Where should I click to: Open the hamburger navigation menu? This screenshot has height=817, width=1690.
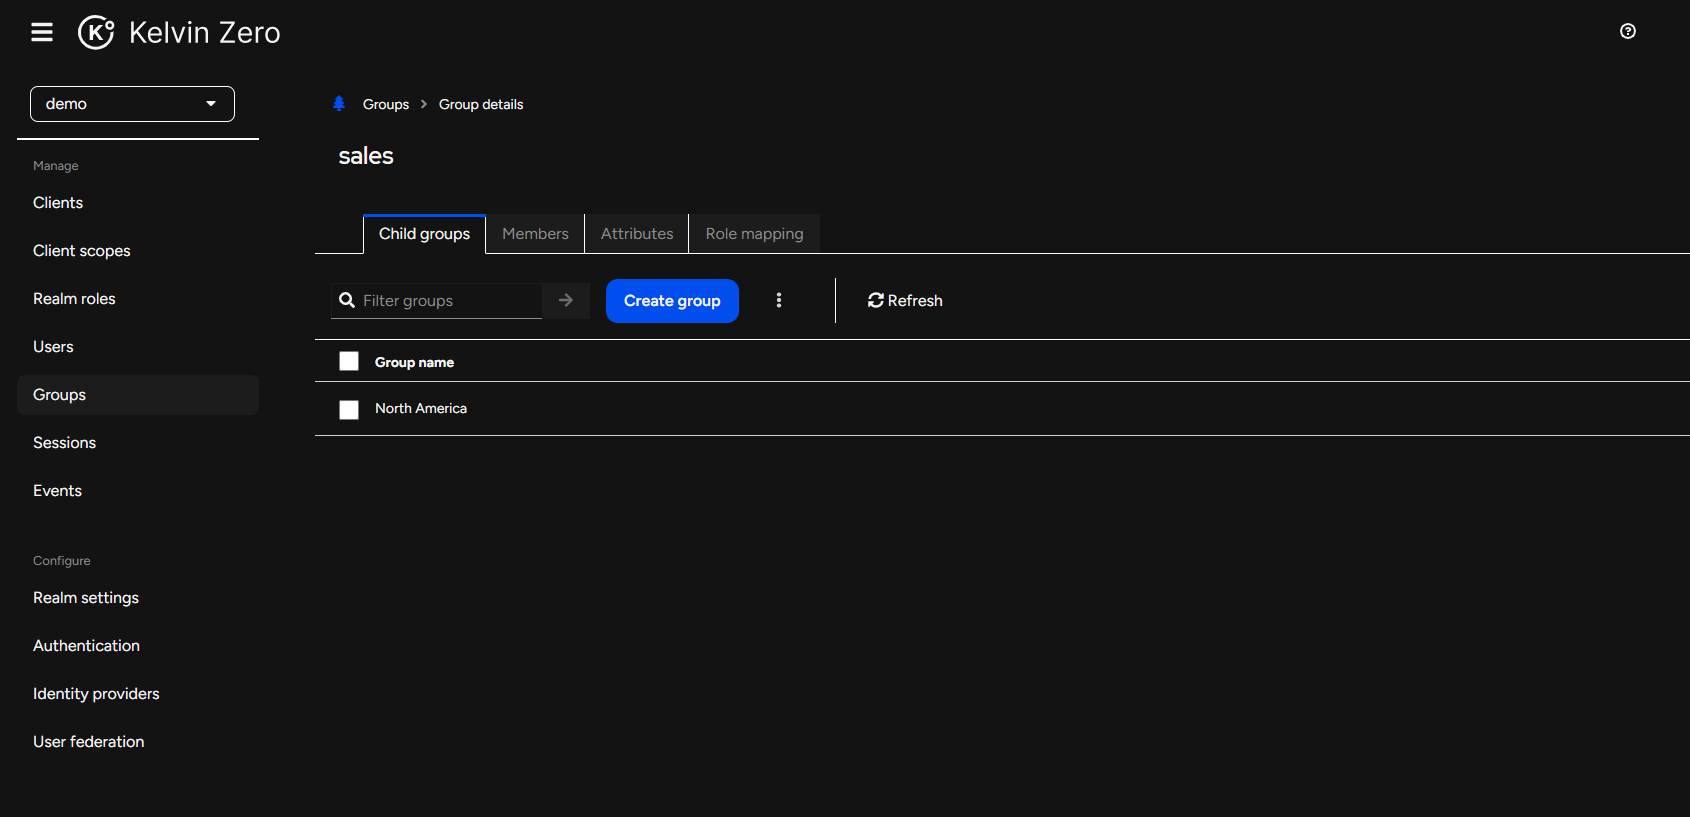[x=42, y=32]
